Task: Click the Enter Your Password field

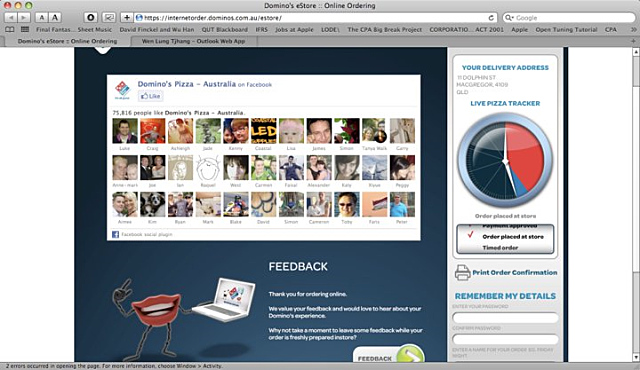Action: 505,318
